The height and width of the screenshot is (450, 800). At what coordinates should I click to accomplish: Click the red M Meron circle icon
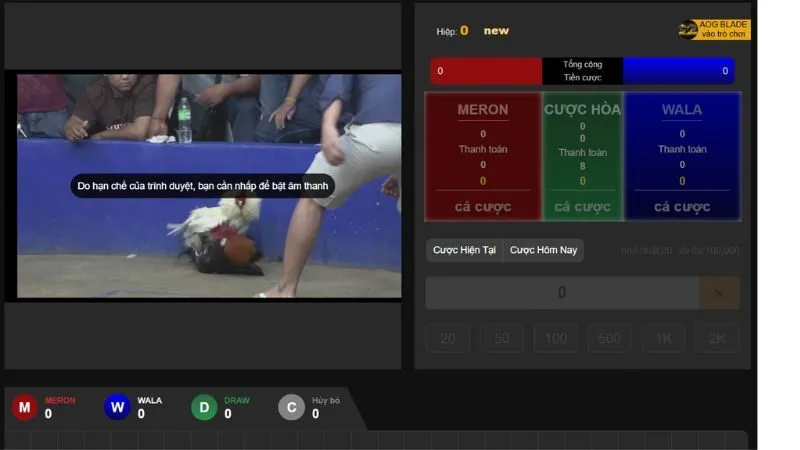point(25,407)
